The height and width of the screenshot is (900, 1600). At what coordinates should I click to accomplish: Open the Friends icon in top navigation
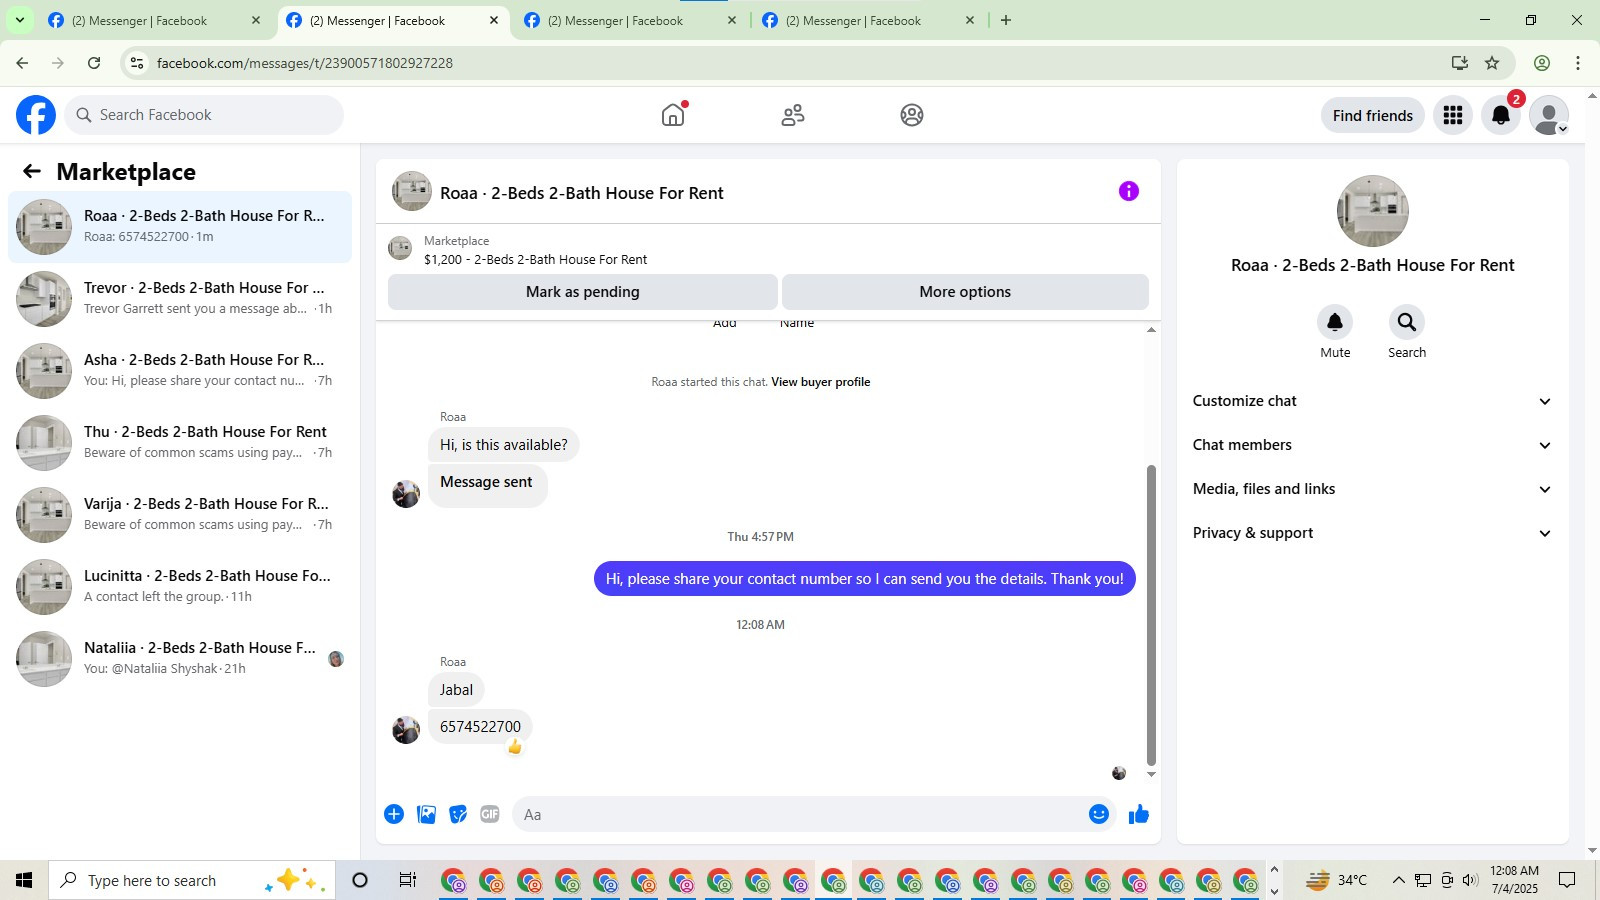(793, 115)
